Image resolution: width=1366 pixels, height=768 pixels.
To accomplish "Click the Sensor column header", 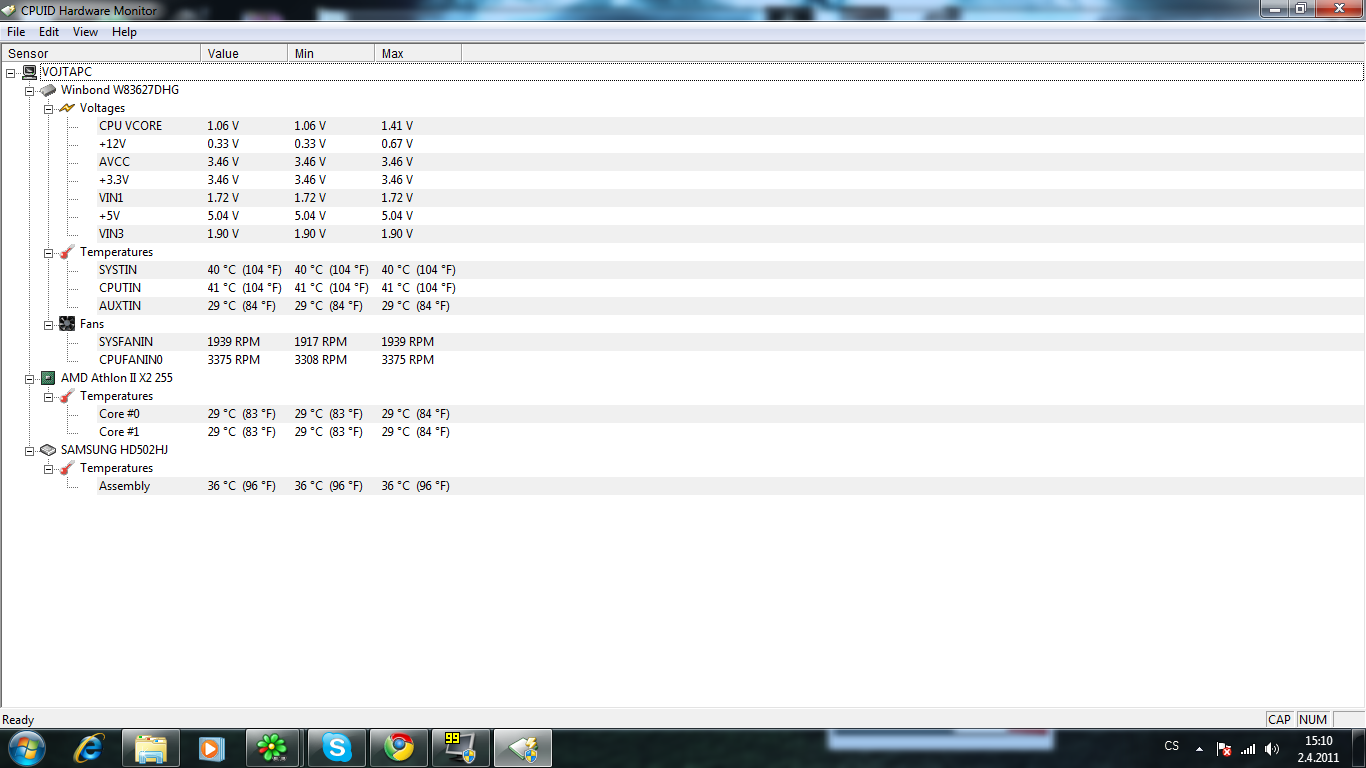I will pos(101,53).
